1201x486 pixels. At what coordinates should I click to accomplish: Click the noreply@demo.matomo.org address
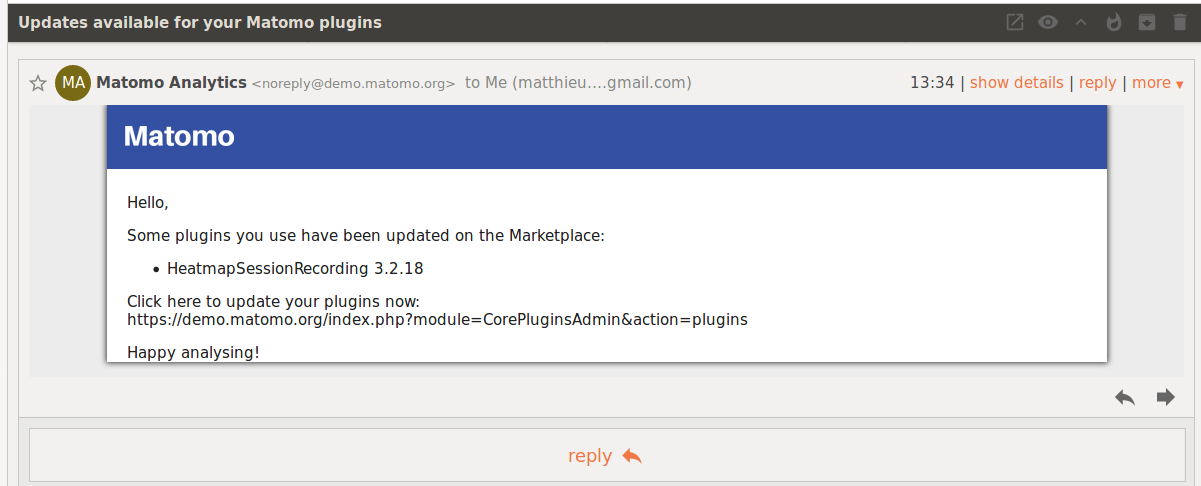(353, 84)
